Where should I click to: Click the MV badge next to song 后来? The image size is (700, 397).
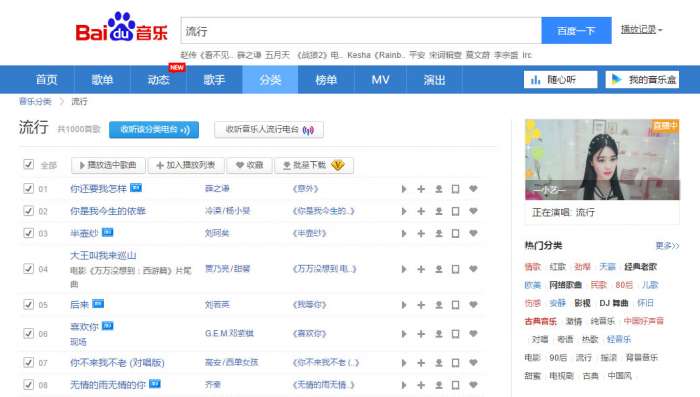(98, 304)
